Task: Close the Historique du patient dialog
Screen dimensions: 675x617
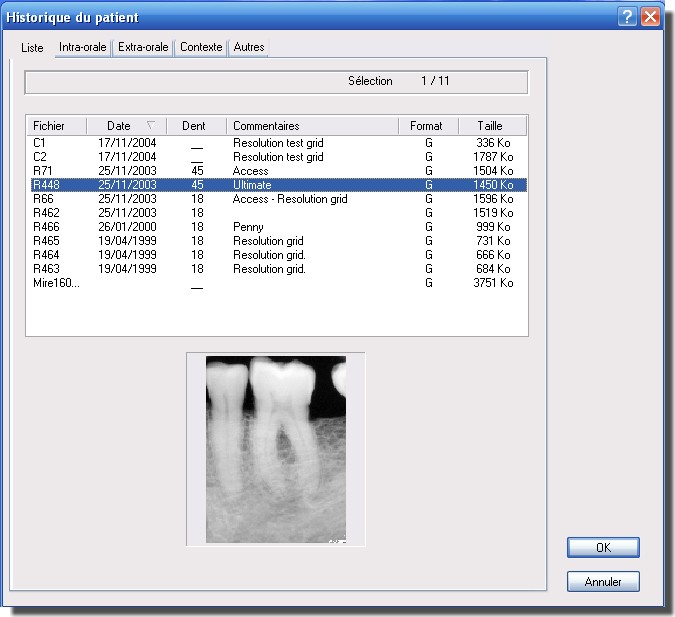Action: (649, 17)
